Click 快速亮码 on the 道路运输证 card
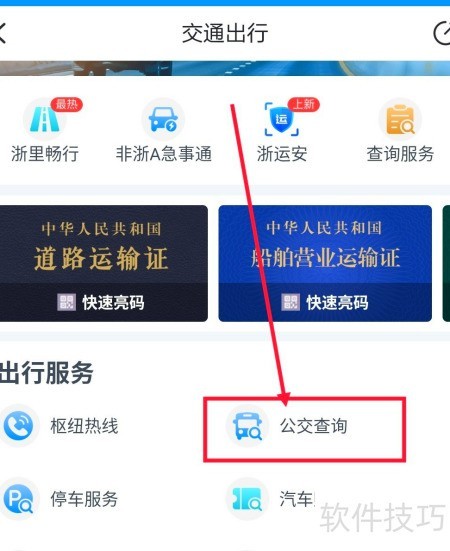This screenshot has width=450, height=551. (101, 302)
